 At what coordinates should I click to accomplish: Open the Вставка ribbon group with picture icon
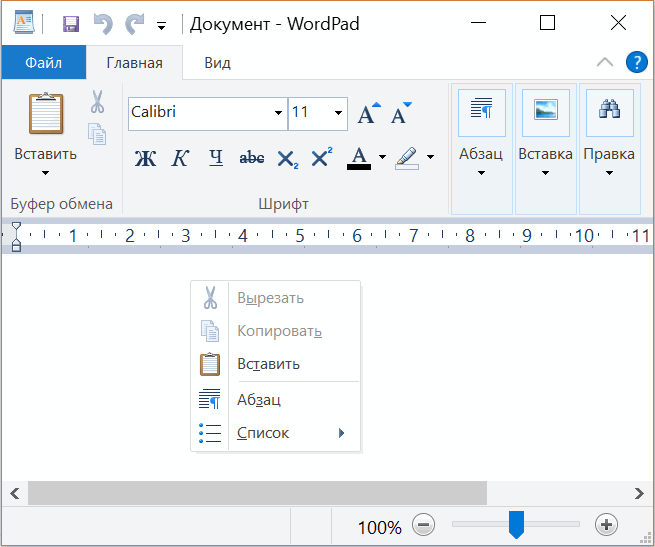point(546,148)
